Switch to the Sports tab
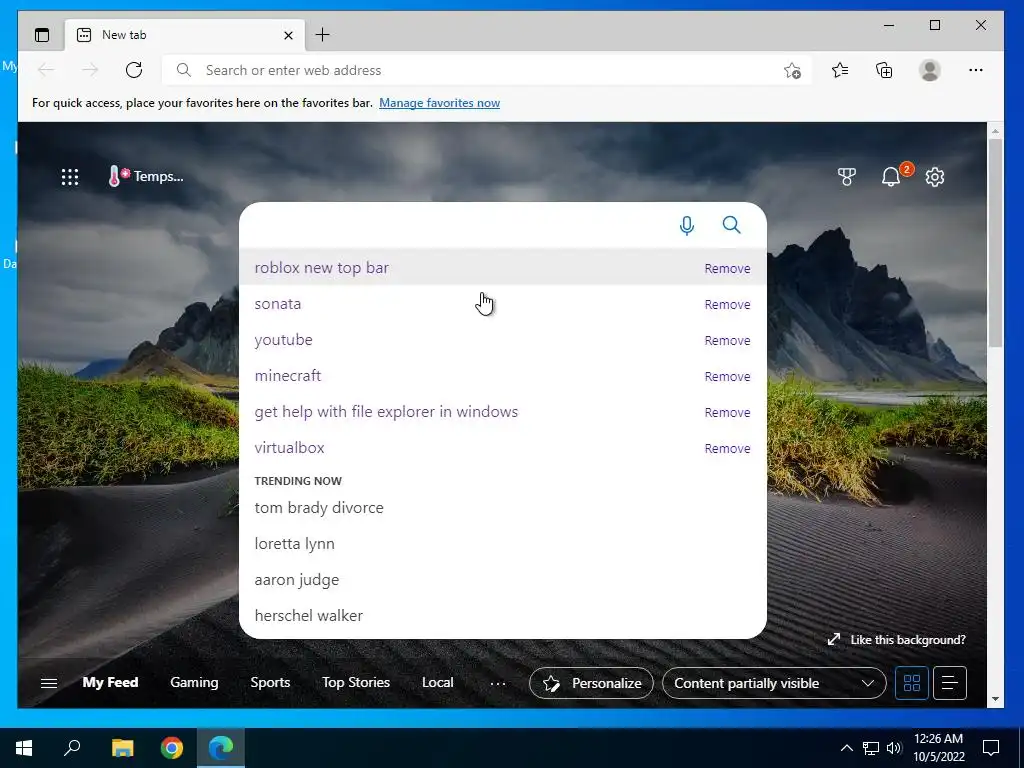The height and width of the screenshot is (768, 1024). [x=270, y=682]
